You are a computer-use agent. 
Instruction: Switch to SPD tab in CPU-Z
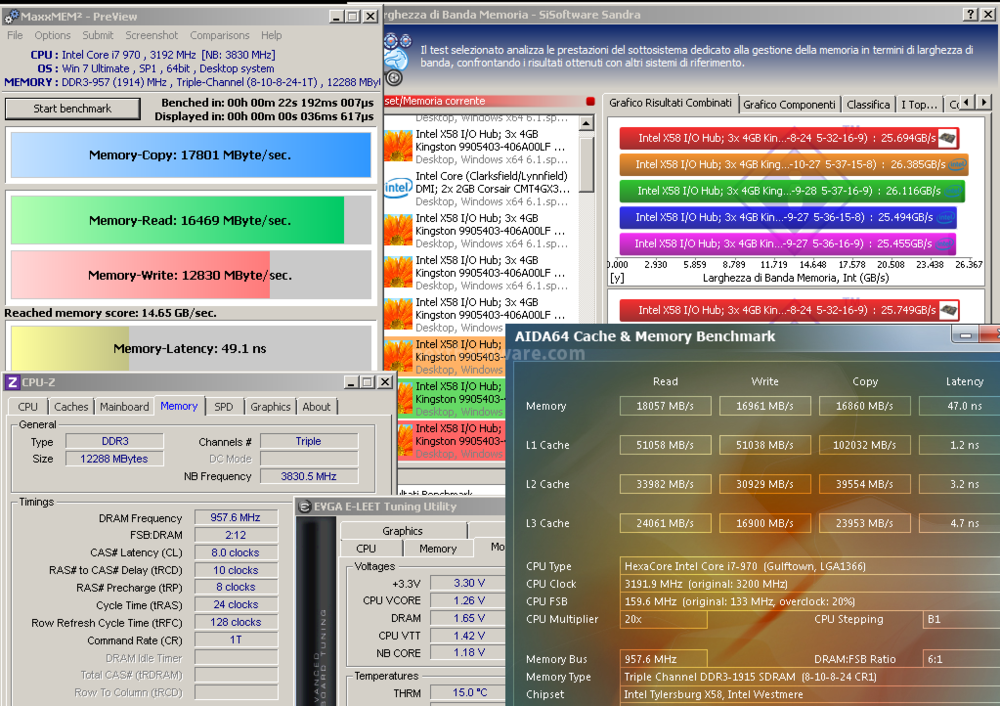pyautogui.click(x=223, y=406)
